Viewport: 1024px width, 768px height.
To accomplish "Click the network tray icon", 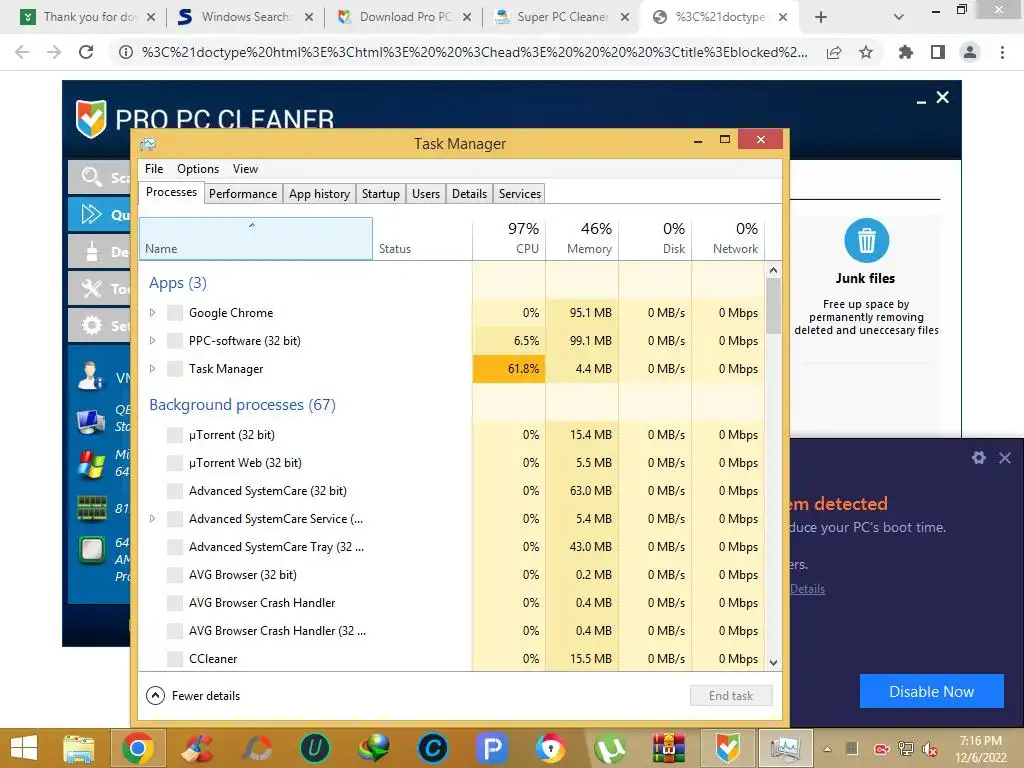I will coord(906,749).
